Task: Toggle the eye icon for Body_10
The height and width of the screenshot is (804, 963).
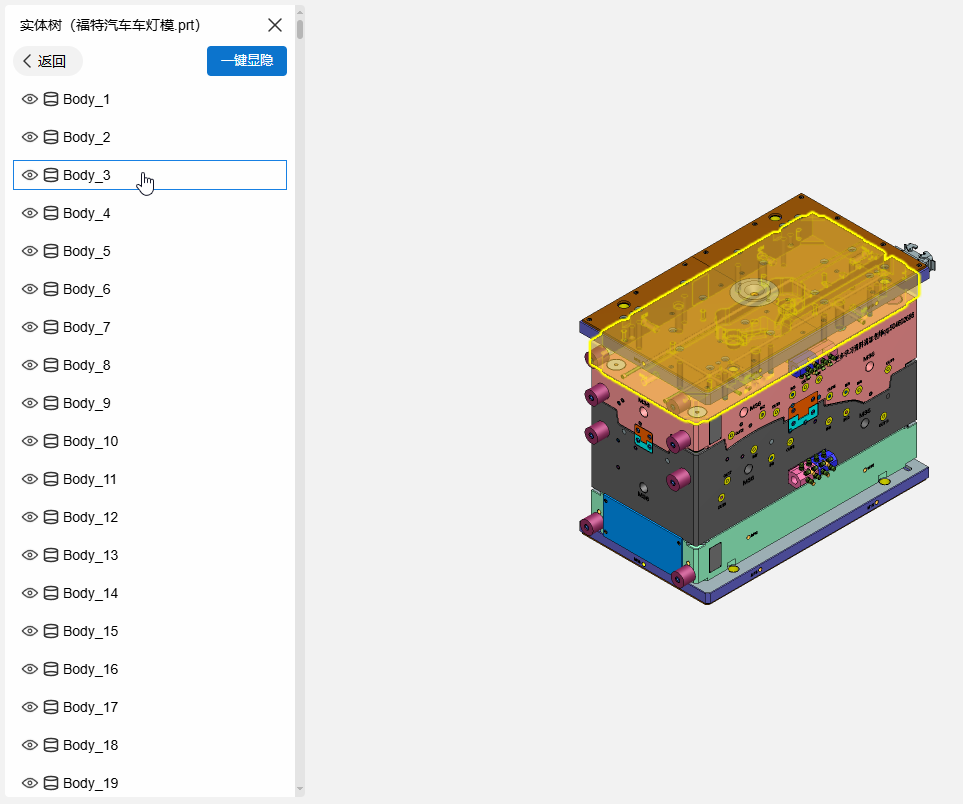Action: [30, 441]
